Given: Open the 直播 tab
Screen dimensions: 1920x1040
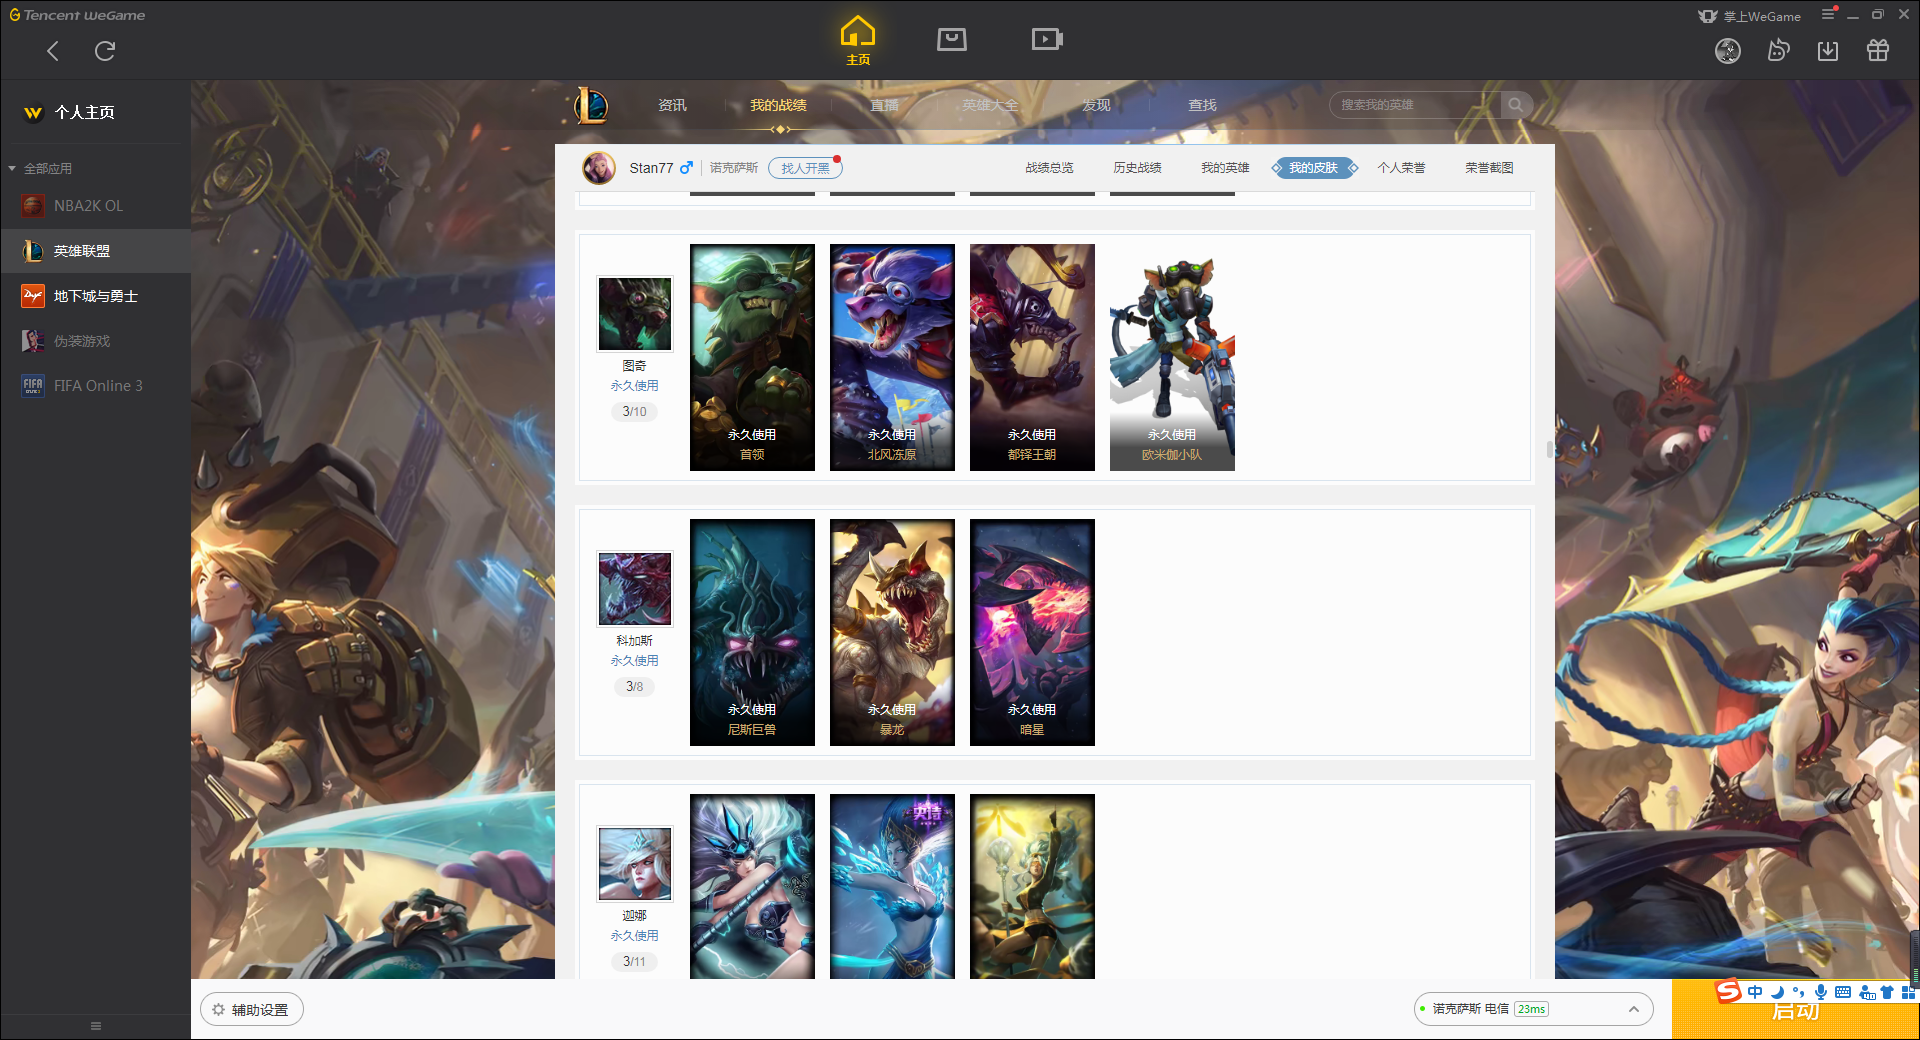Looking at the screenshot, I should click(x=884, y=105).
